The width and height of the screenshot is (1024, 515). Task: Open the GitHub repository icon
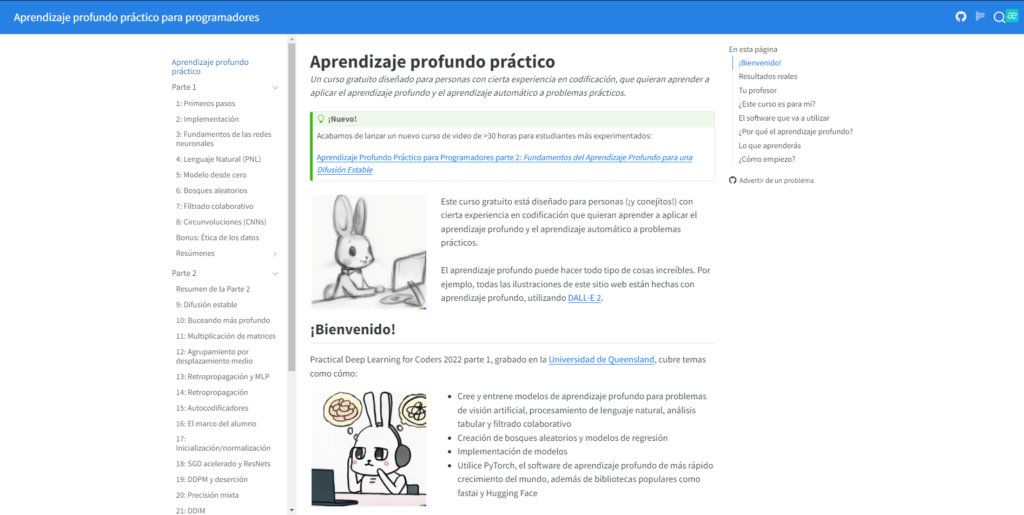click(962, 17)
